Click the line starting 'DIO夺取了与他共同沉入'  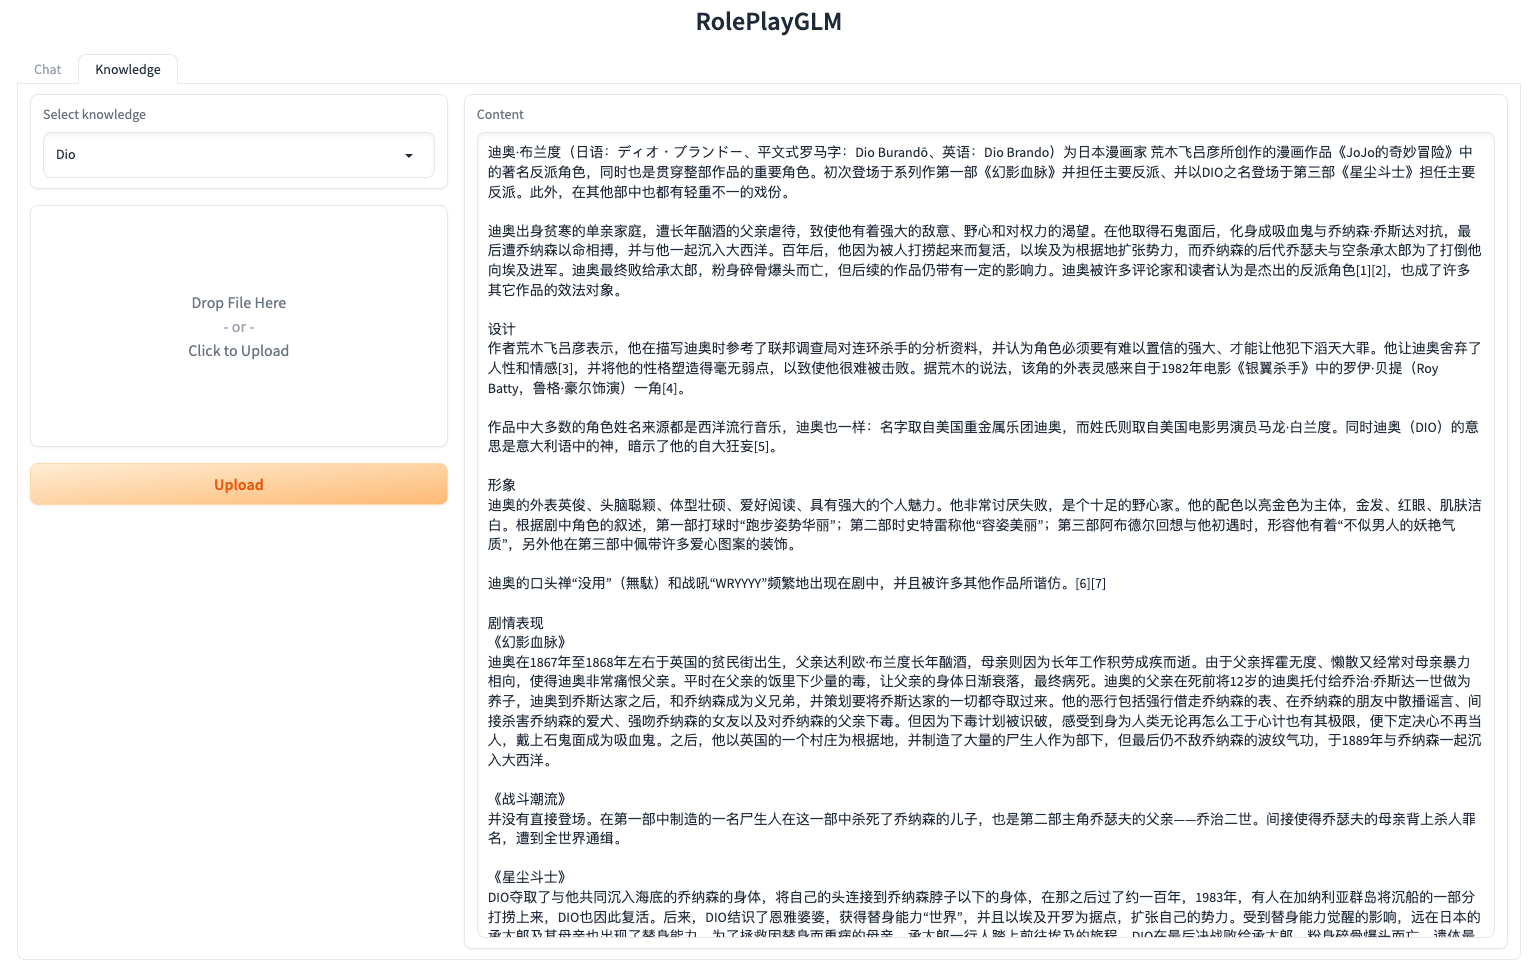click(981, 897)
